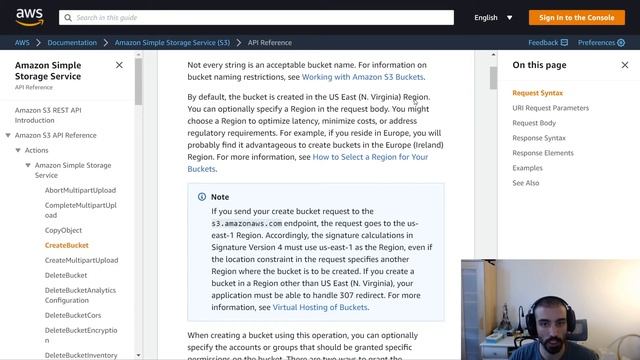Image resolution: width=640 pixels, height=360 pixels.
Task: Open Amazon Simple Storage Service (S3) breadcrumb
Action: click(x=172, y=42)
